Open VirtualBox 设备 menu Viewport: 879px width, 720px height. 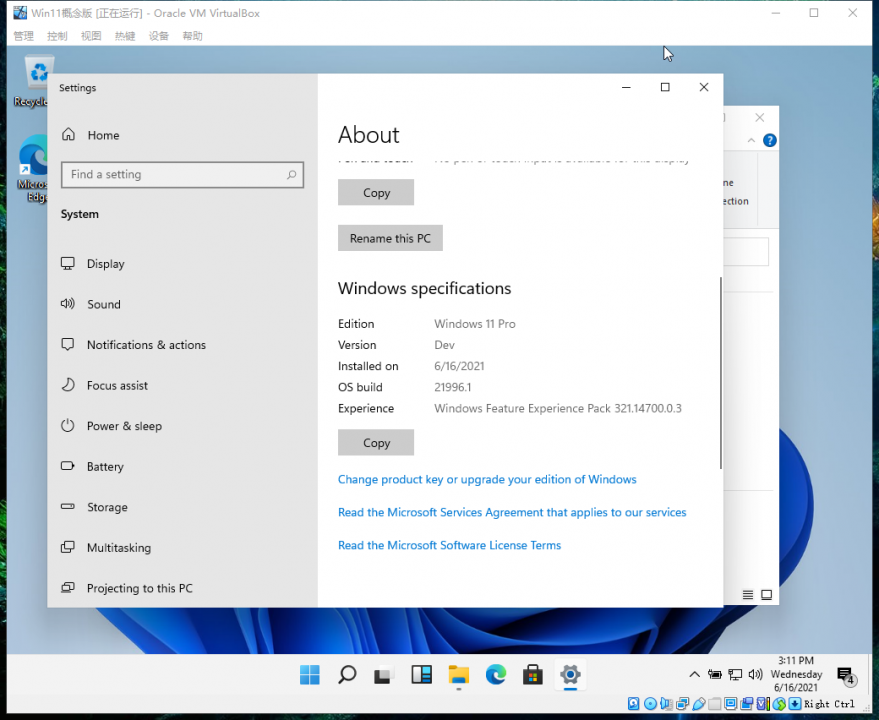tap(159, 36)
